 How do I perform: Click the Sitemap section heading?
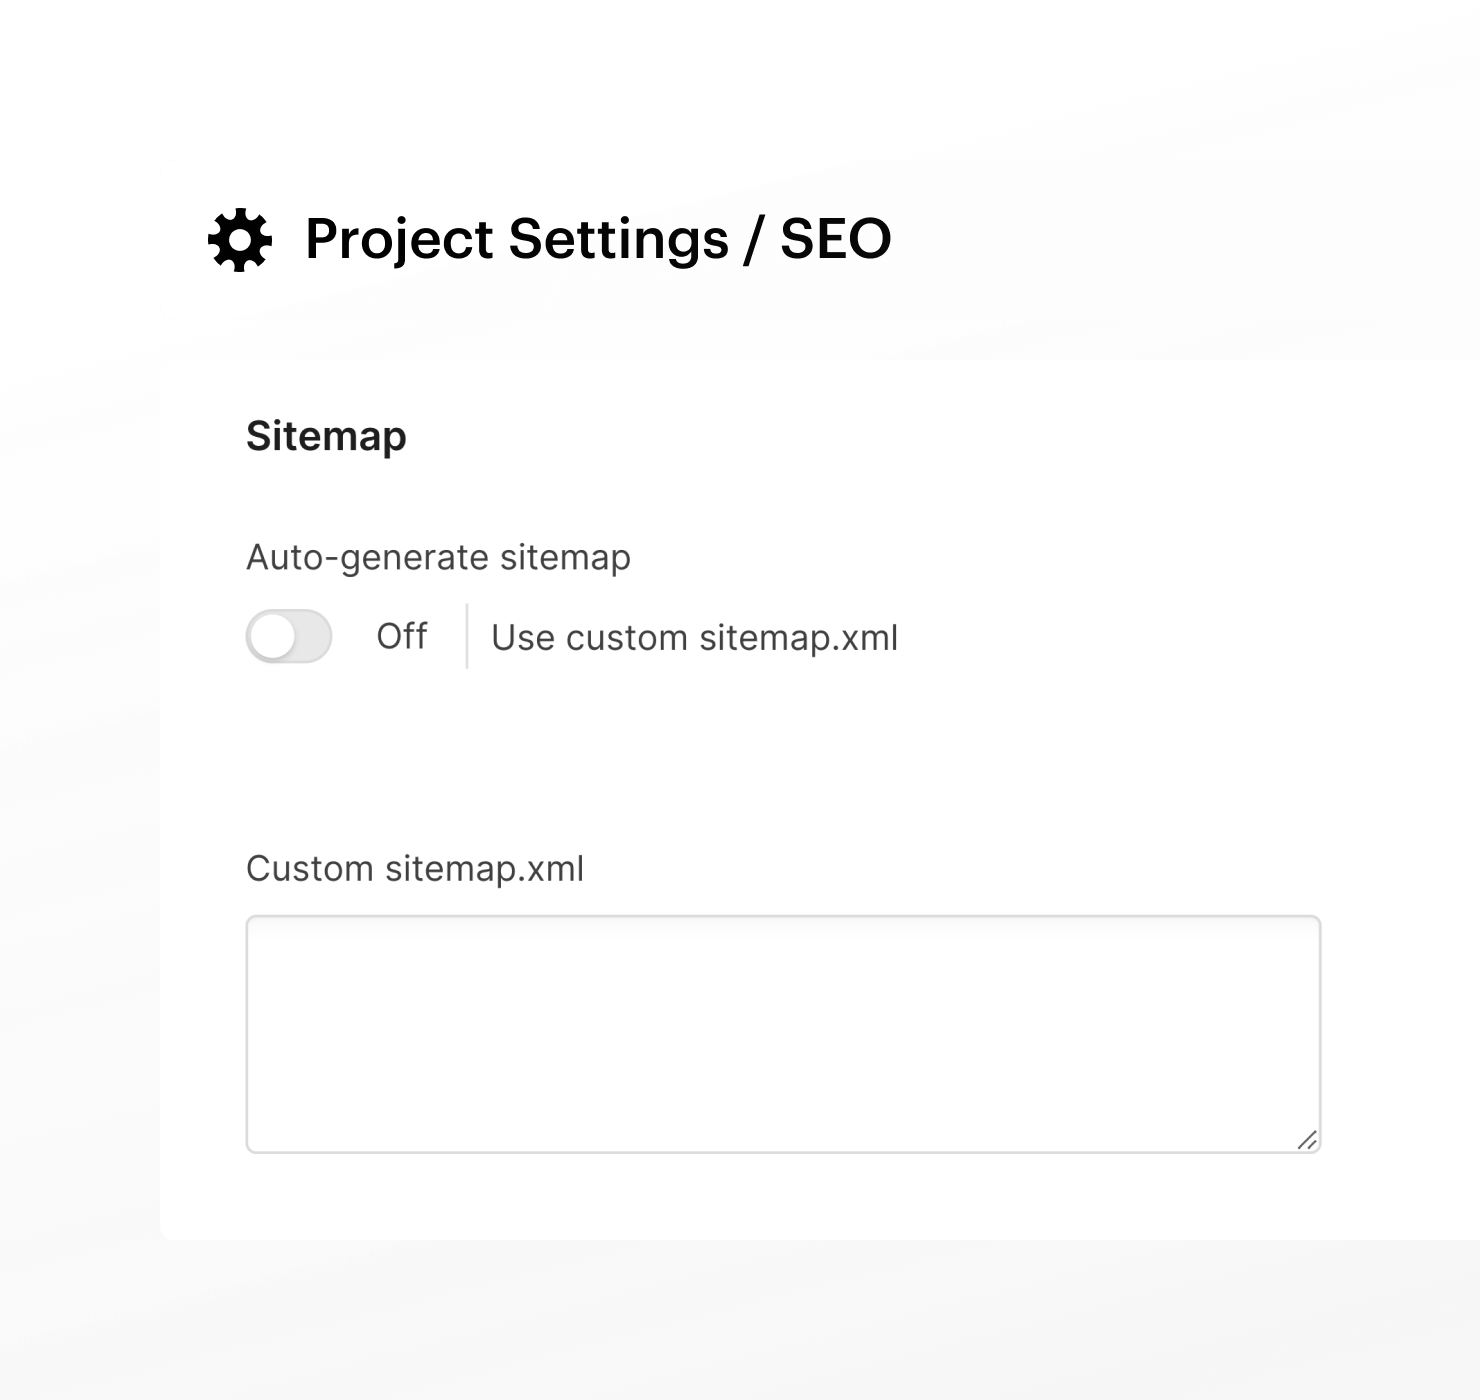click(x=326, y=436)
